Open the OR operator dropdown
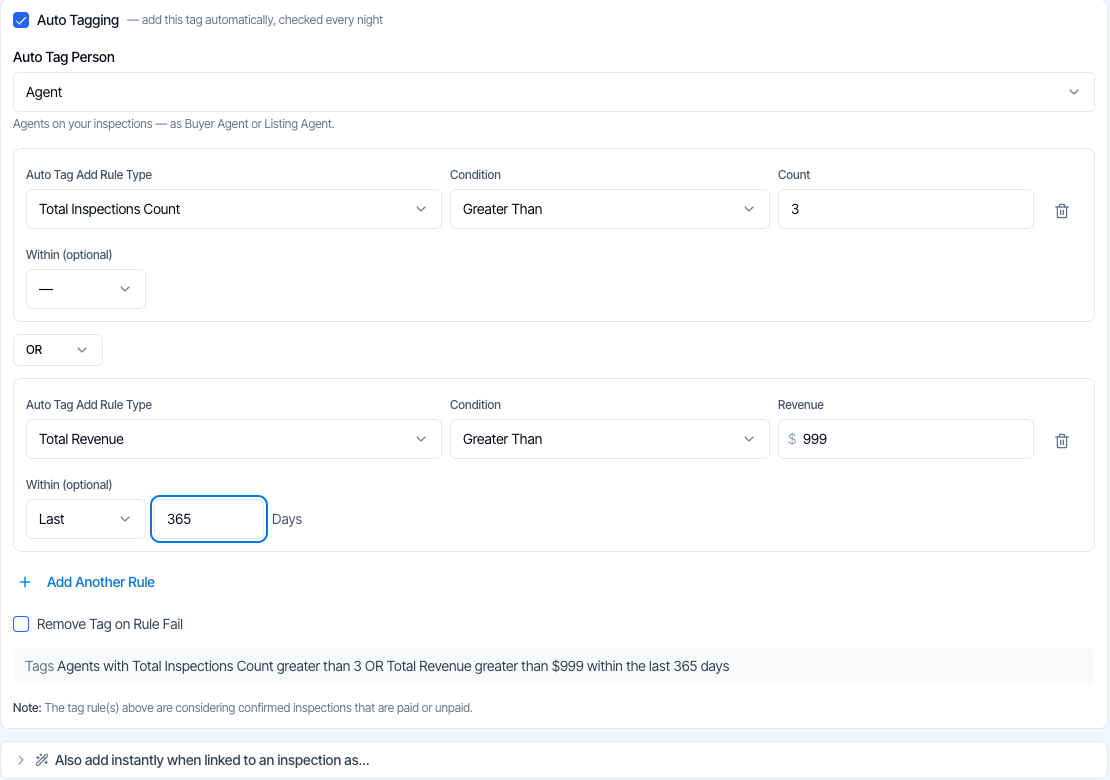Viewport: 1110px width, 780px height. 58,350
